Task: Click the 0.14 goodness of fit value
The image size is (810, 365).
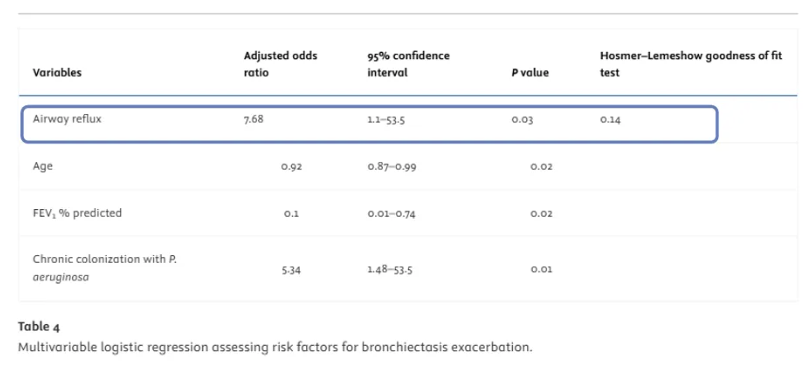Action: tap(610, 120)
